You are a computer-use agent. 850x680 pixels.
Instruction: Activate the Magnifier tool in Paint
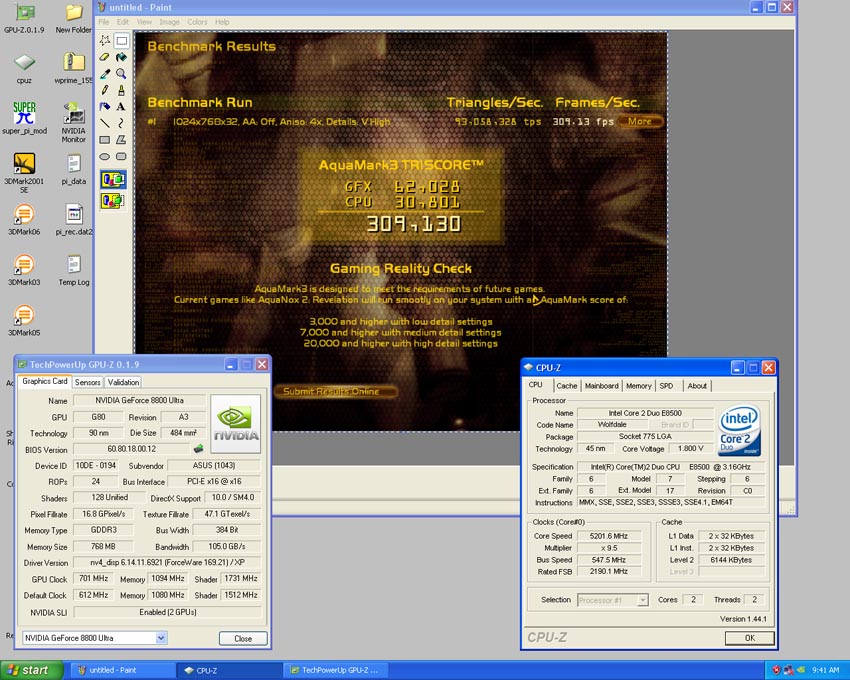121,74
